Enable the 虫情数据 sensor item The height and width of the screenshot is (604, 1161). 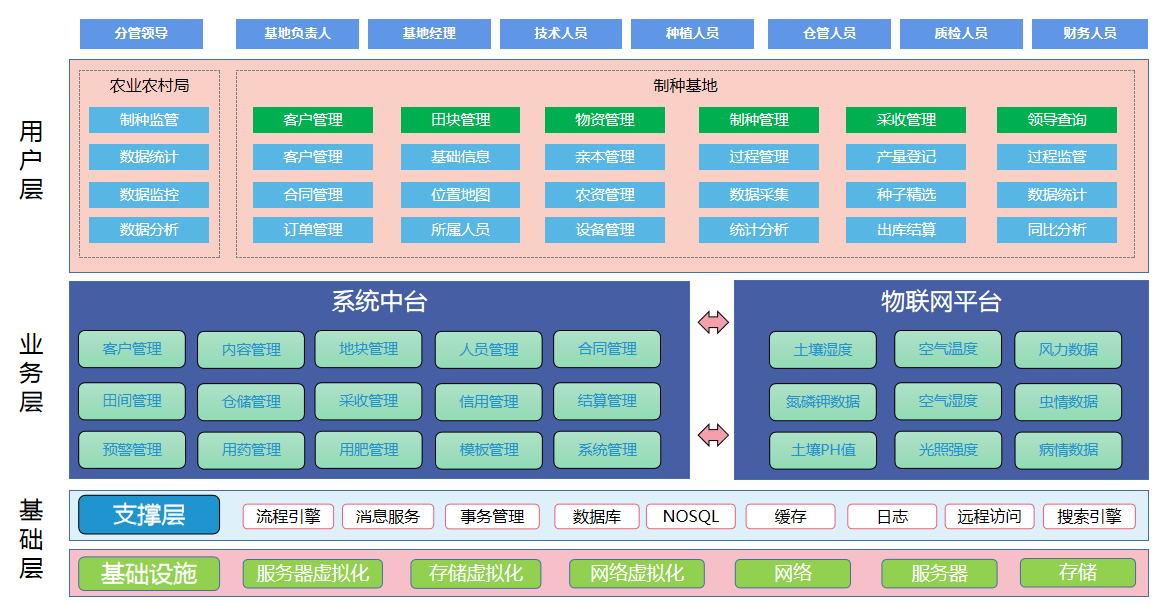pyautogui.click(x=1068, y=401)
